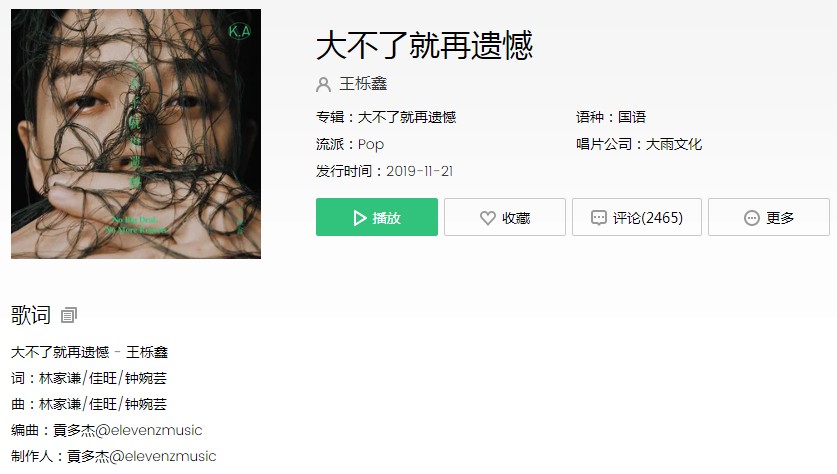The height and width of the screenshot is (474, 837).
Task: Click the copy lyrics icon beside 歌词
Action: pos(69,315)
